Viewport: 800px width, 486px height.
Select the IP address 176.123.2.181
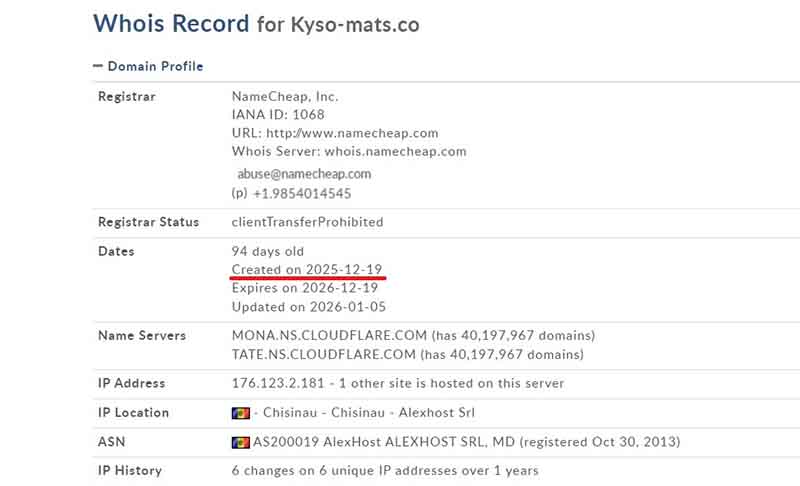[x=276, y=383]
